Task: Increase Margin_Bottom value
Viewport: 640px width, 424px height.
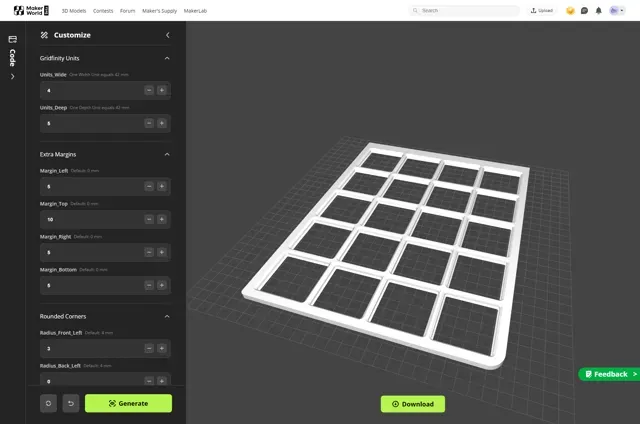Action: tap(162, 285)
